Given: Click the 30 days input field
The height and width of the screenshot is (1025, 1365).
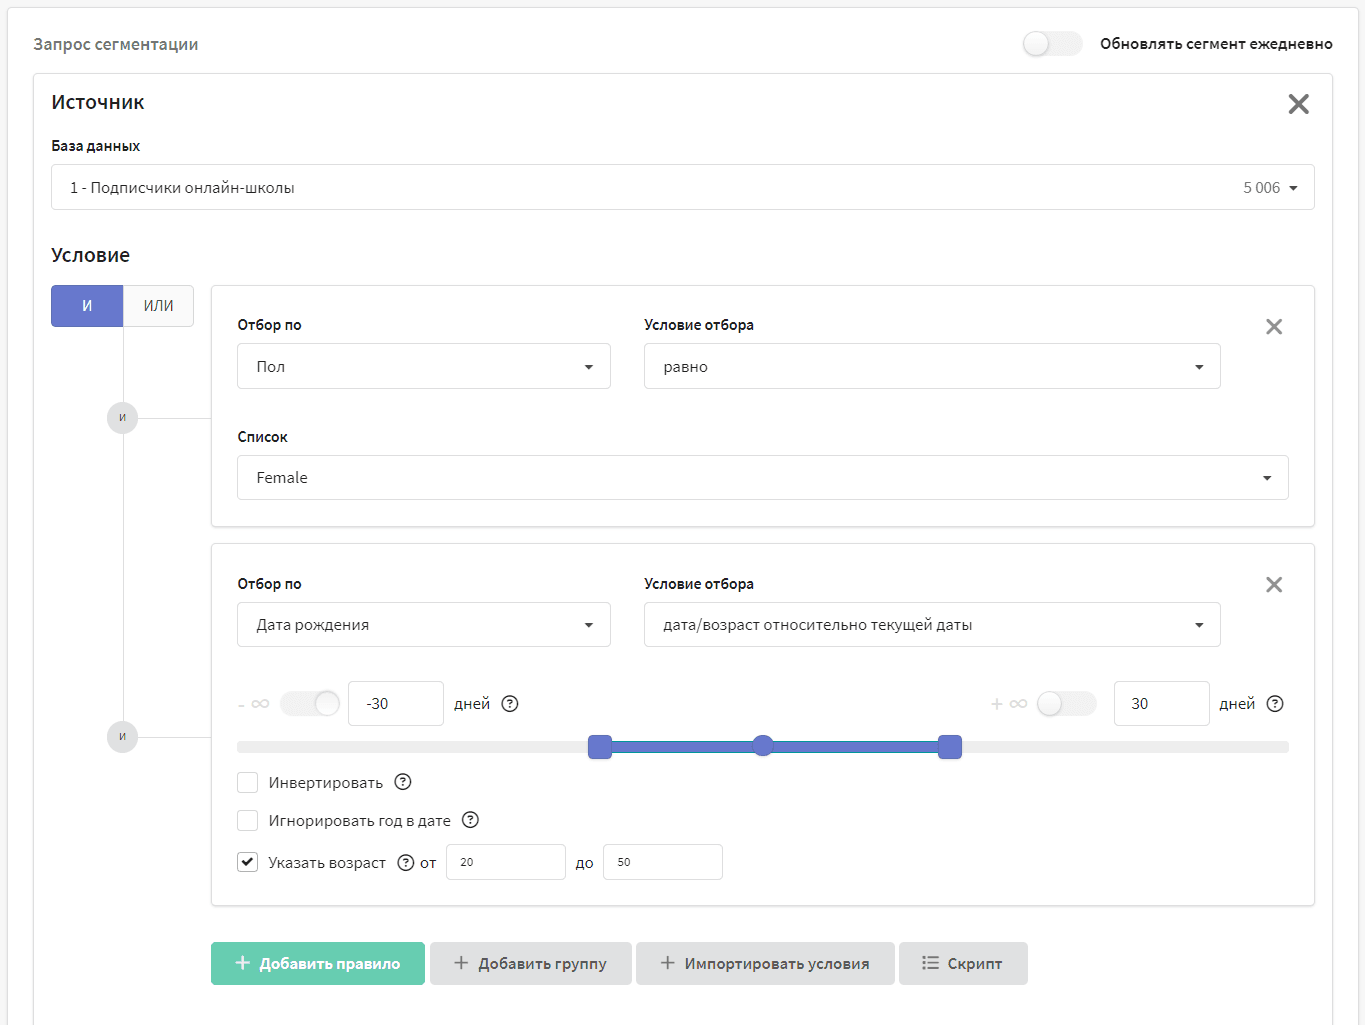Looking at the screenshot, I should point(1162,704).
